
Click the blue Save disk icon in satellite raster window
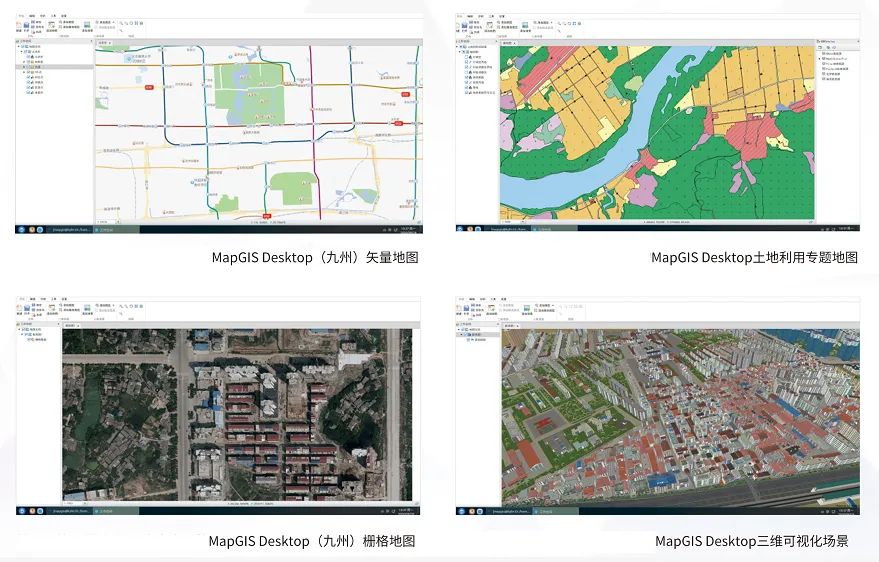(27, 308)
